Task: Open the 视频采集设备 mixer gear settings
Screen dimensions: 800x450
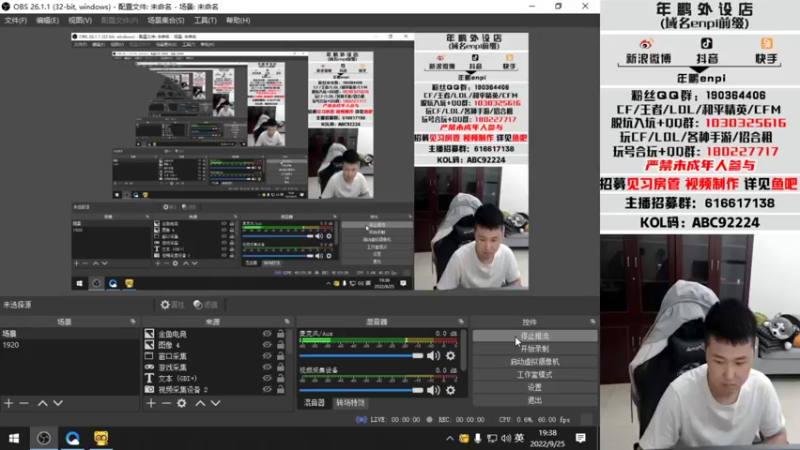Action: coord(451,390)
